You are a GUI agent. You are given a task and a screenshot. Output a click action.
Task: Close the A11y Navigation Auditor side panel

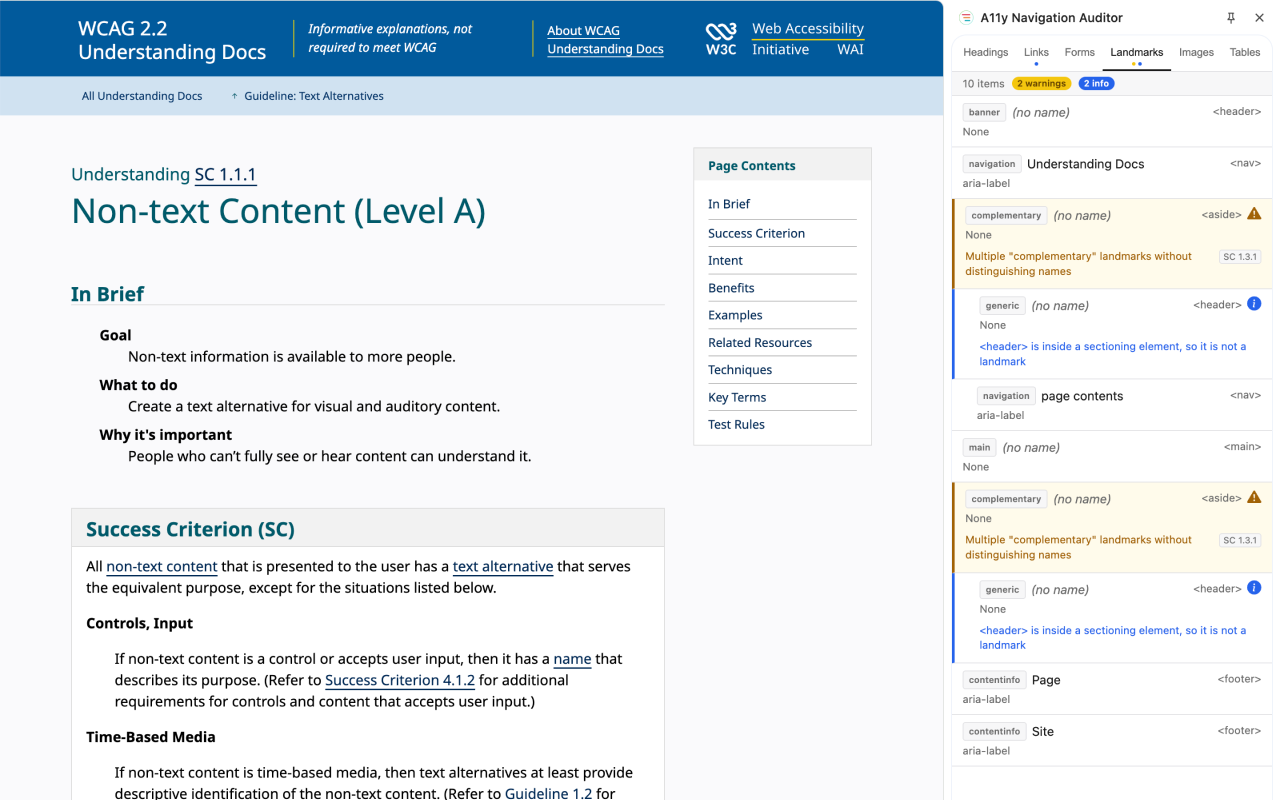(1258, 18)
